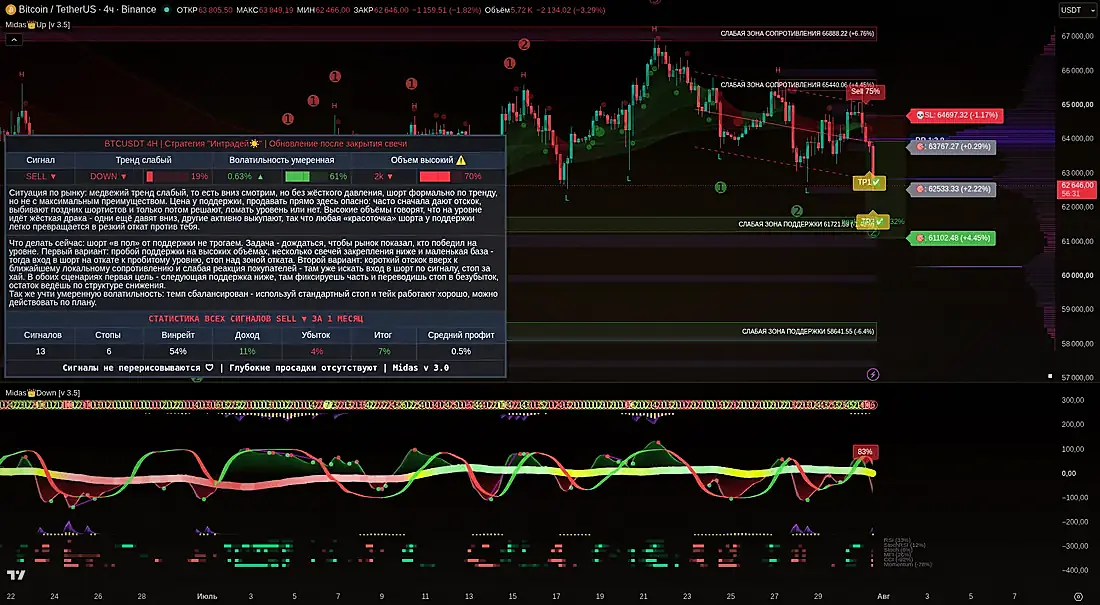Click the Волатильность умеренная header
The width and height of the screenshot is (1100, 605).
click(x=281, y=160)
